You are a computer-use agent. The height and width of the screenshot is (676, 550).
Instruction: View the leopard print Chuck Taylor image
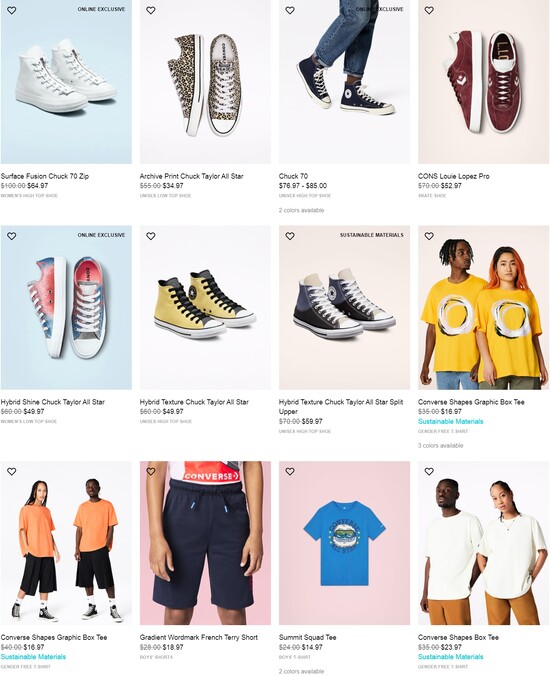(x=205, y=82)
